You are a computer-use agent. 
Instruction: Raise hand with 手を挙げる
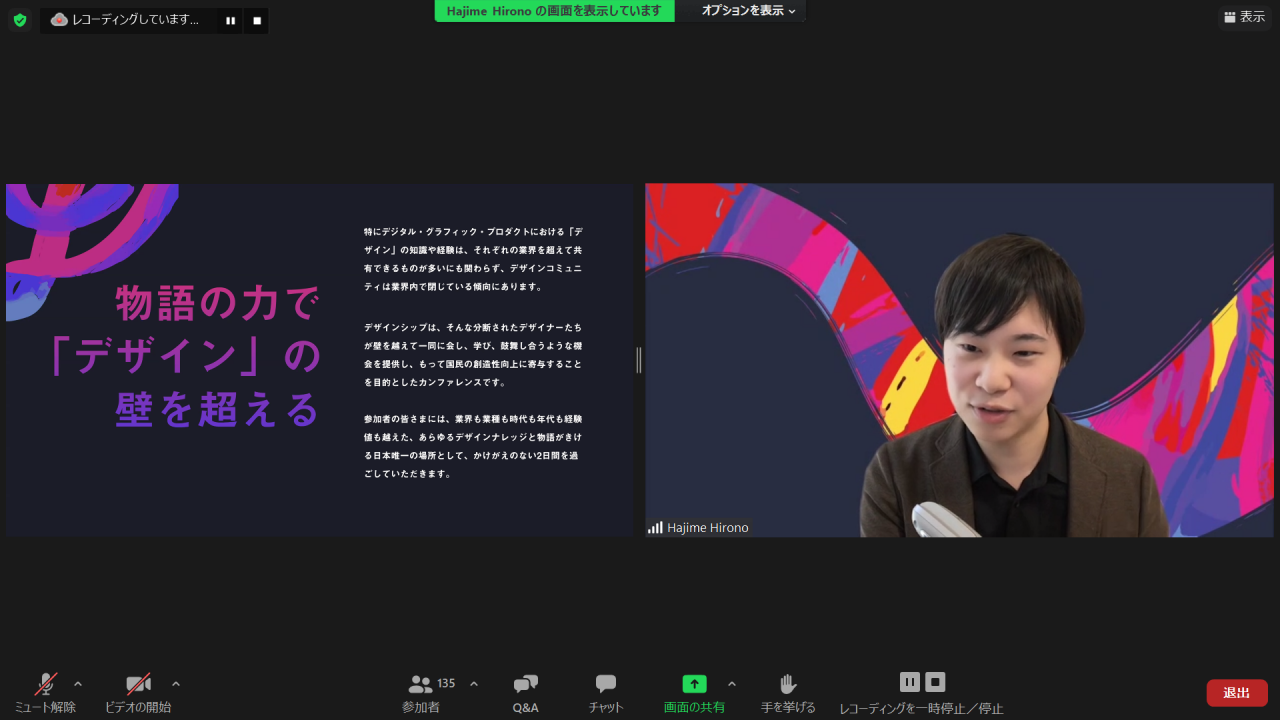coord(788,693)
